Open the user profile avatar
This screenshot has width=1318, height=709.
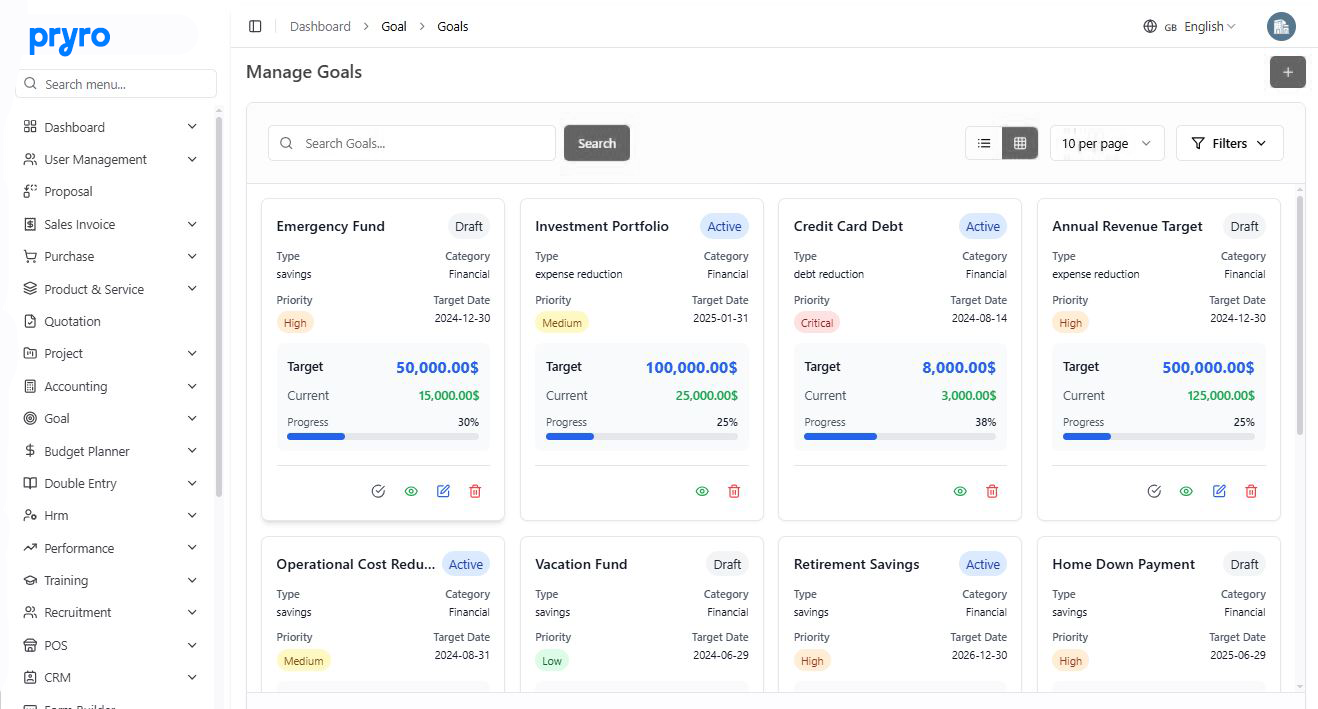point(1280,27)
